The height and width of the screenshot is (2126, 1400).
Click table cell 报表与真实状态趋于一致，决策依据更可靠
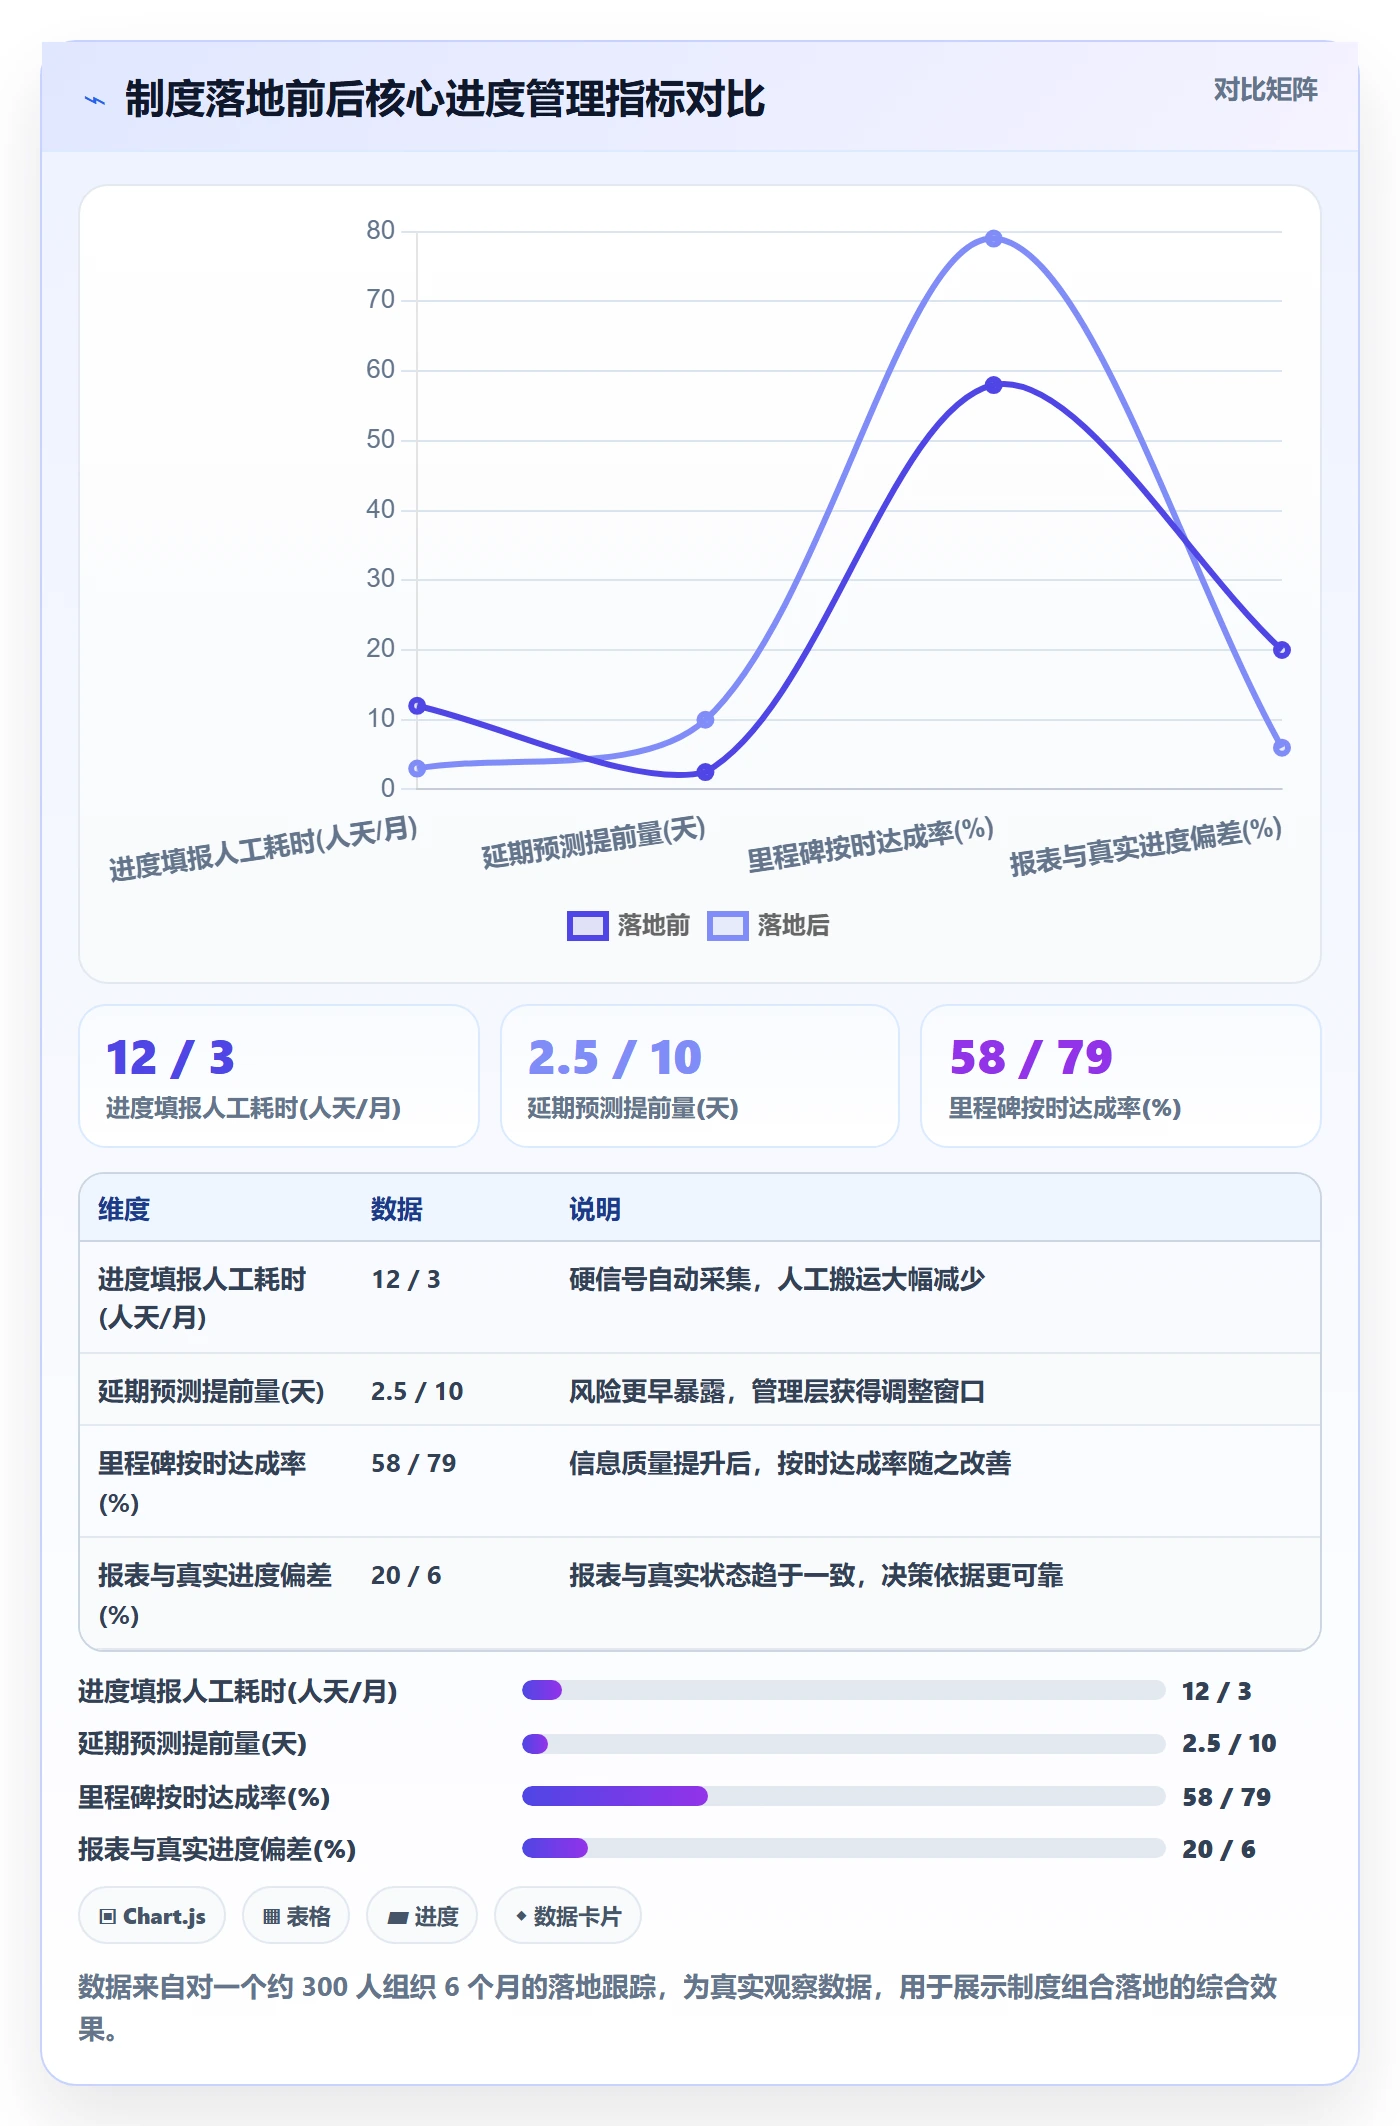(816, 1575)
